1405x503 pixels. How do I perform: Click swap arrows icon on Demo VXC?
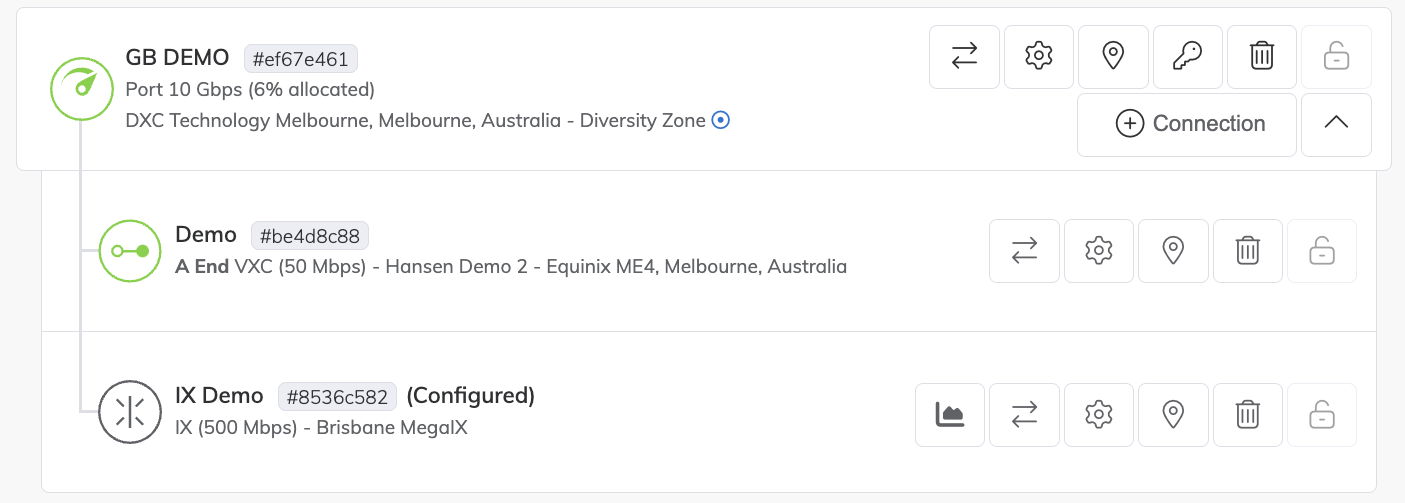tap(1024, 250)
